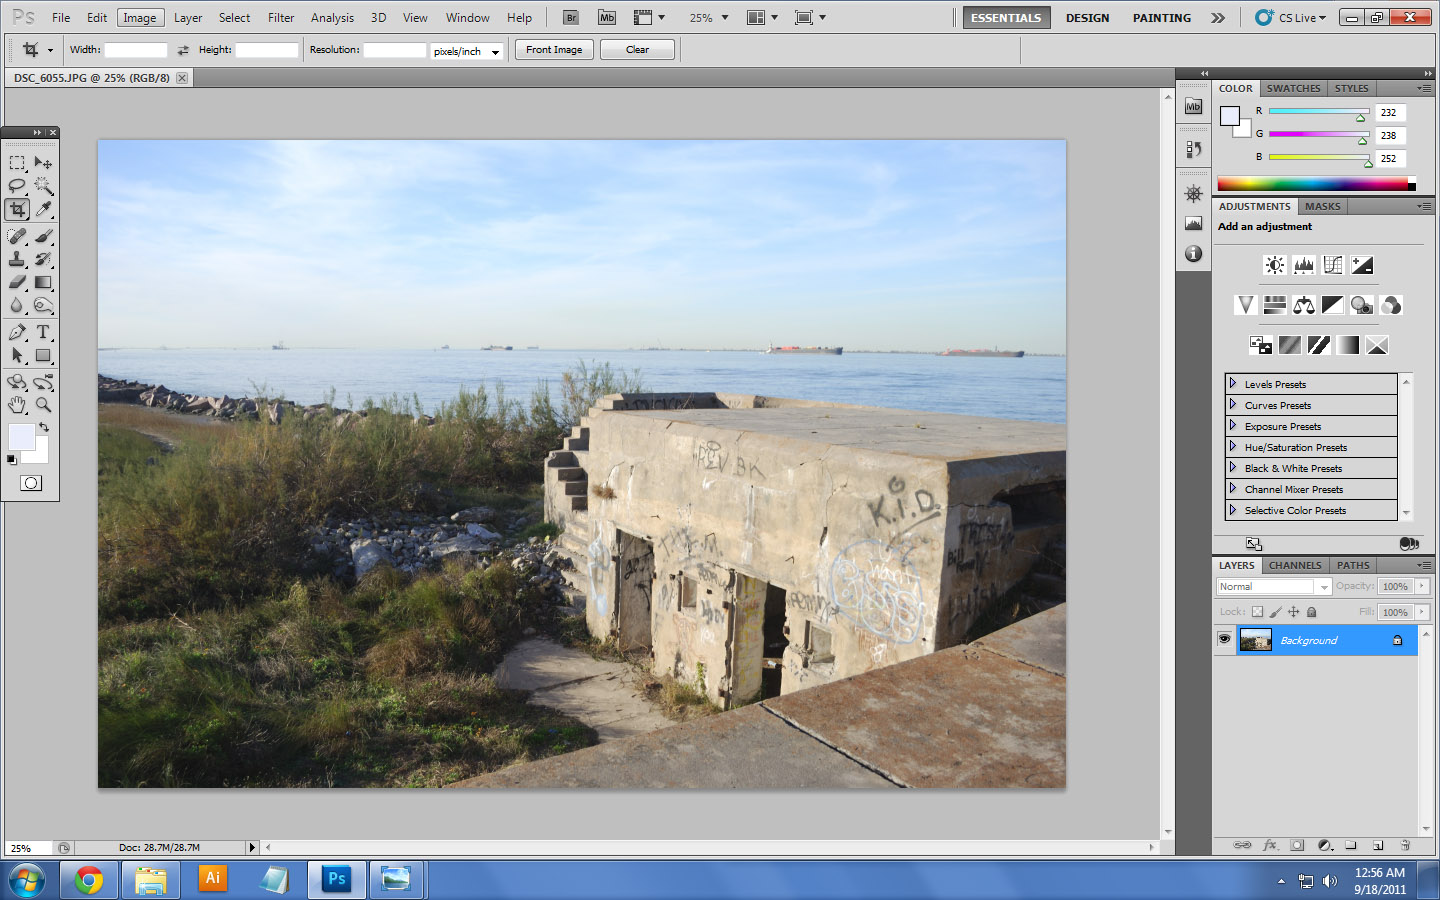Select the Rectangular Marquee tool
This screenshot has height=900, width=1440.
pyautogui.click(x=17, y=162)
